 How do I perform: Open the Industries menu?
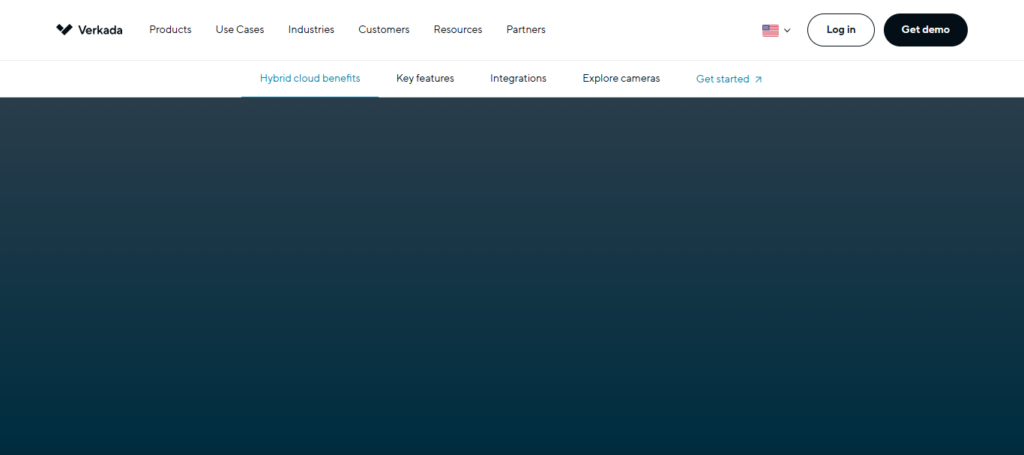[311, 29]
